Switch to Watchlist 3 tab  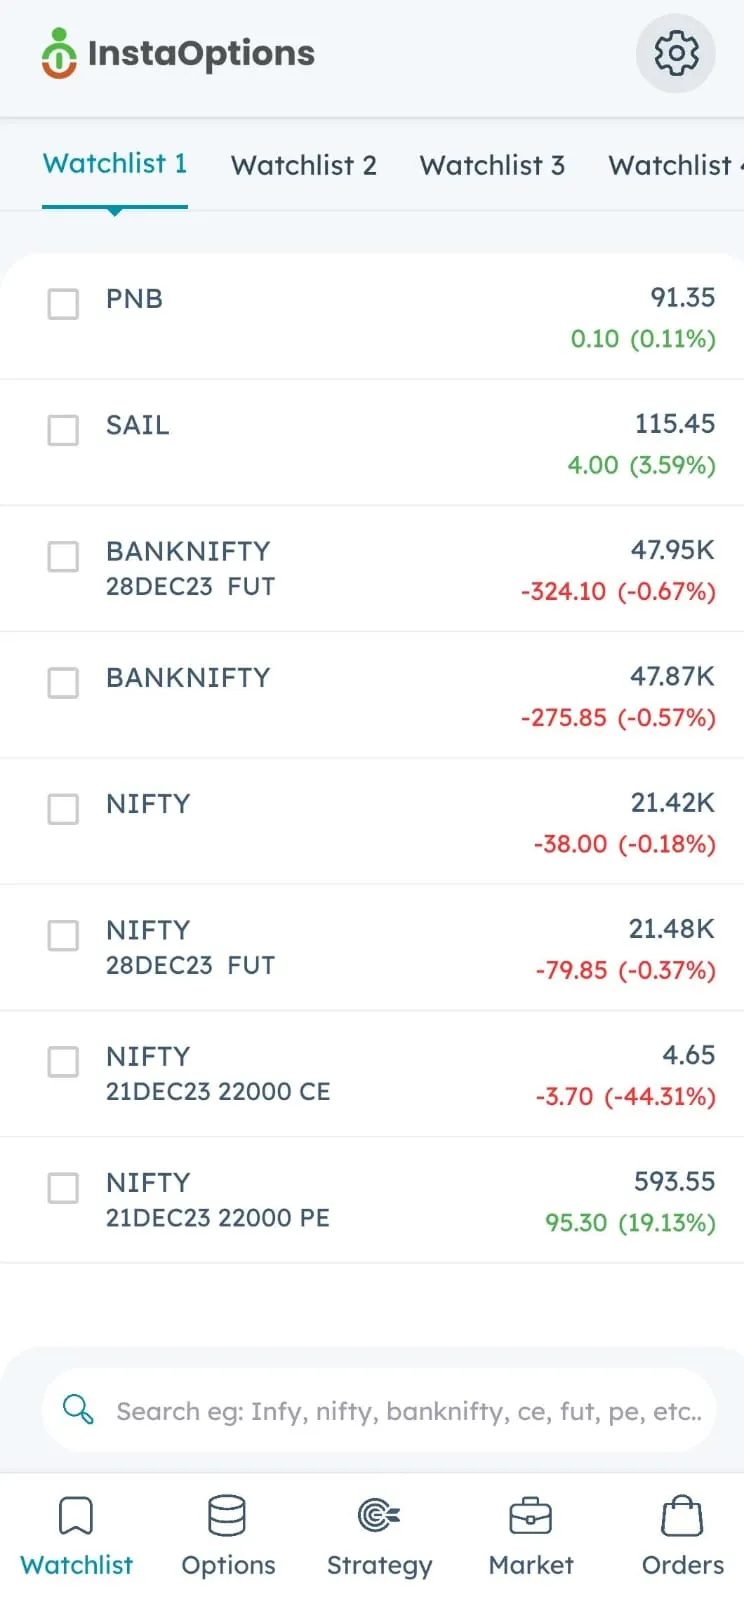[492, 165]
